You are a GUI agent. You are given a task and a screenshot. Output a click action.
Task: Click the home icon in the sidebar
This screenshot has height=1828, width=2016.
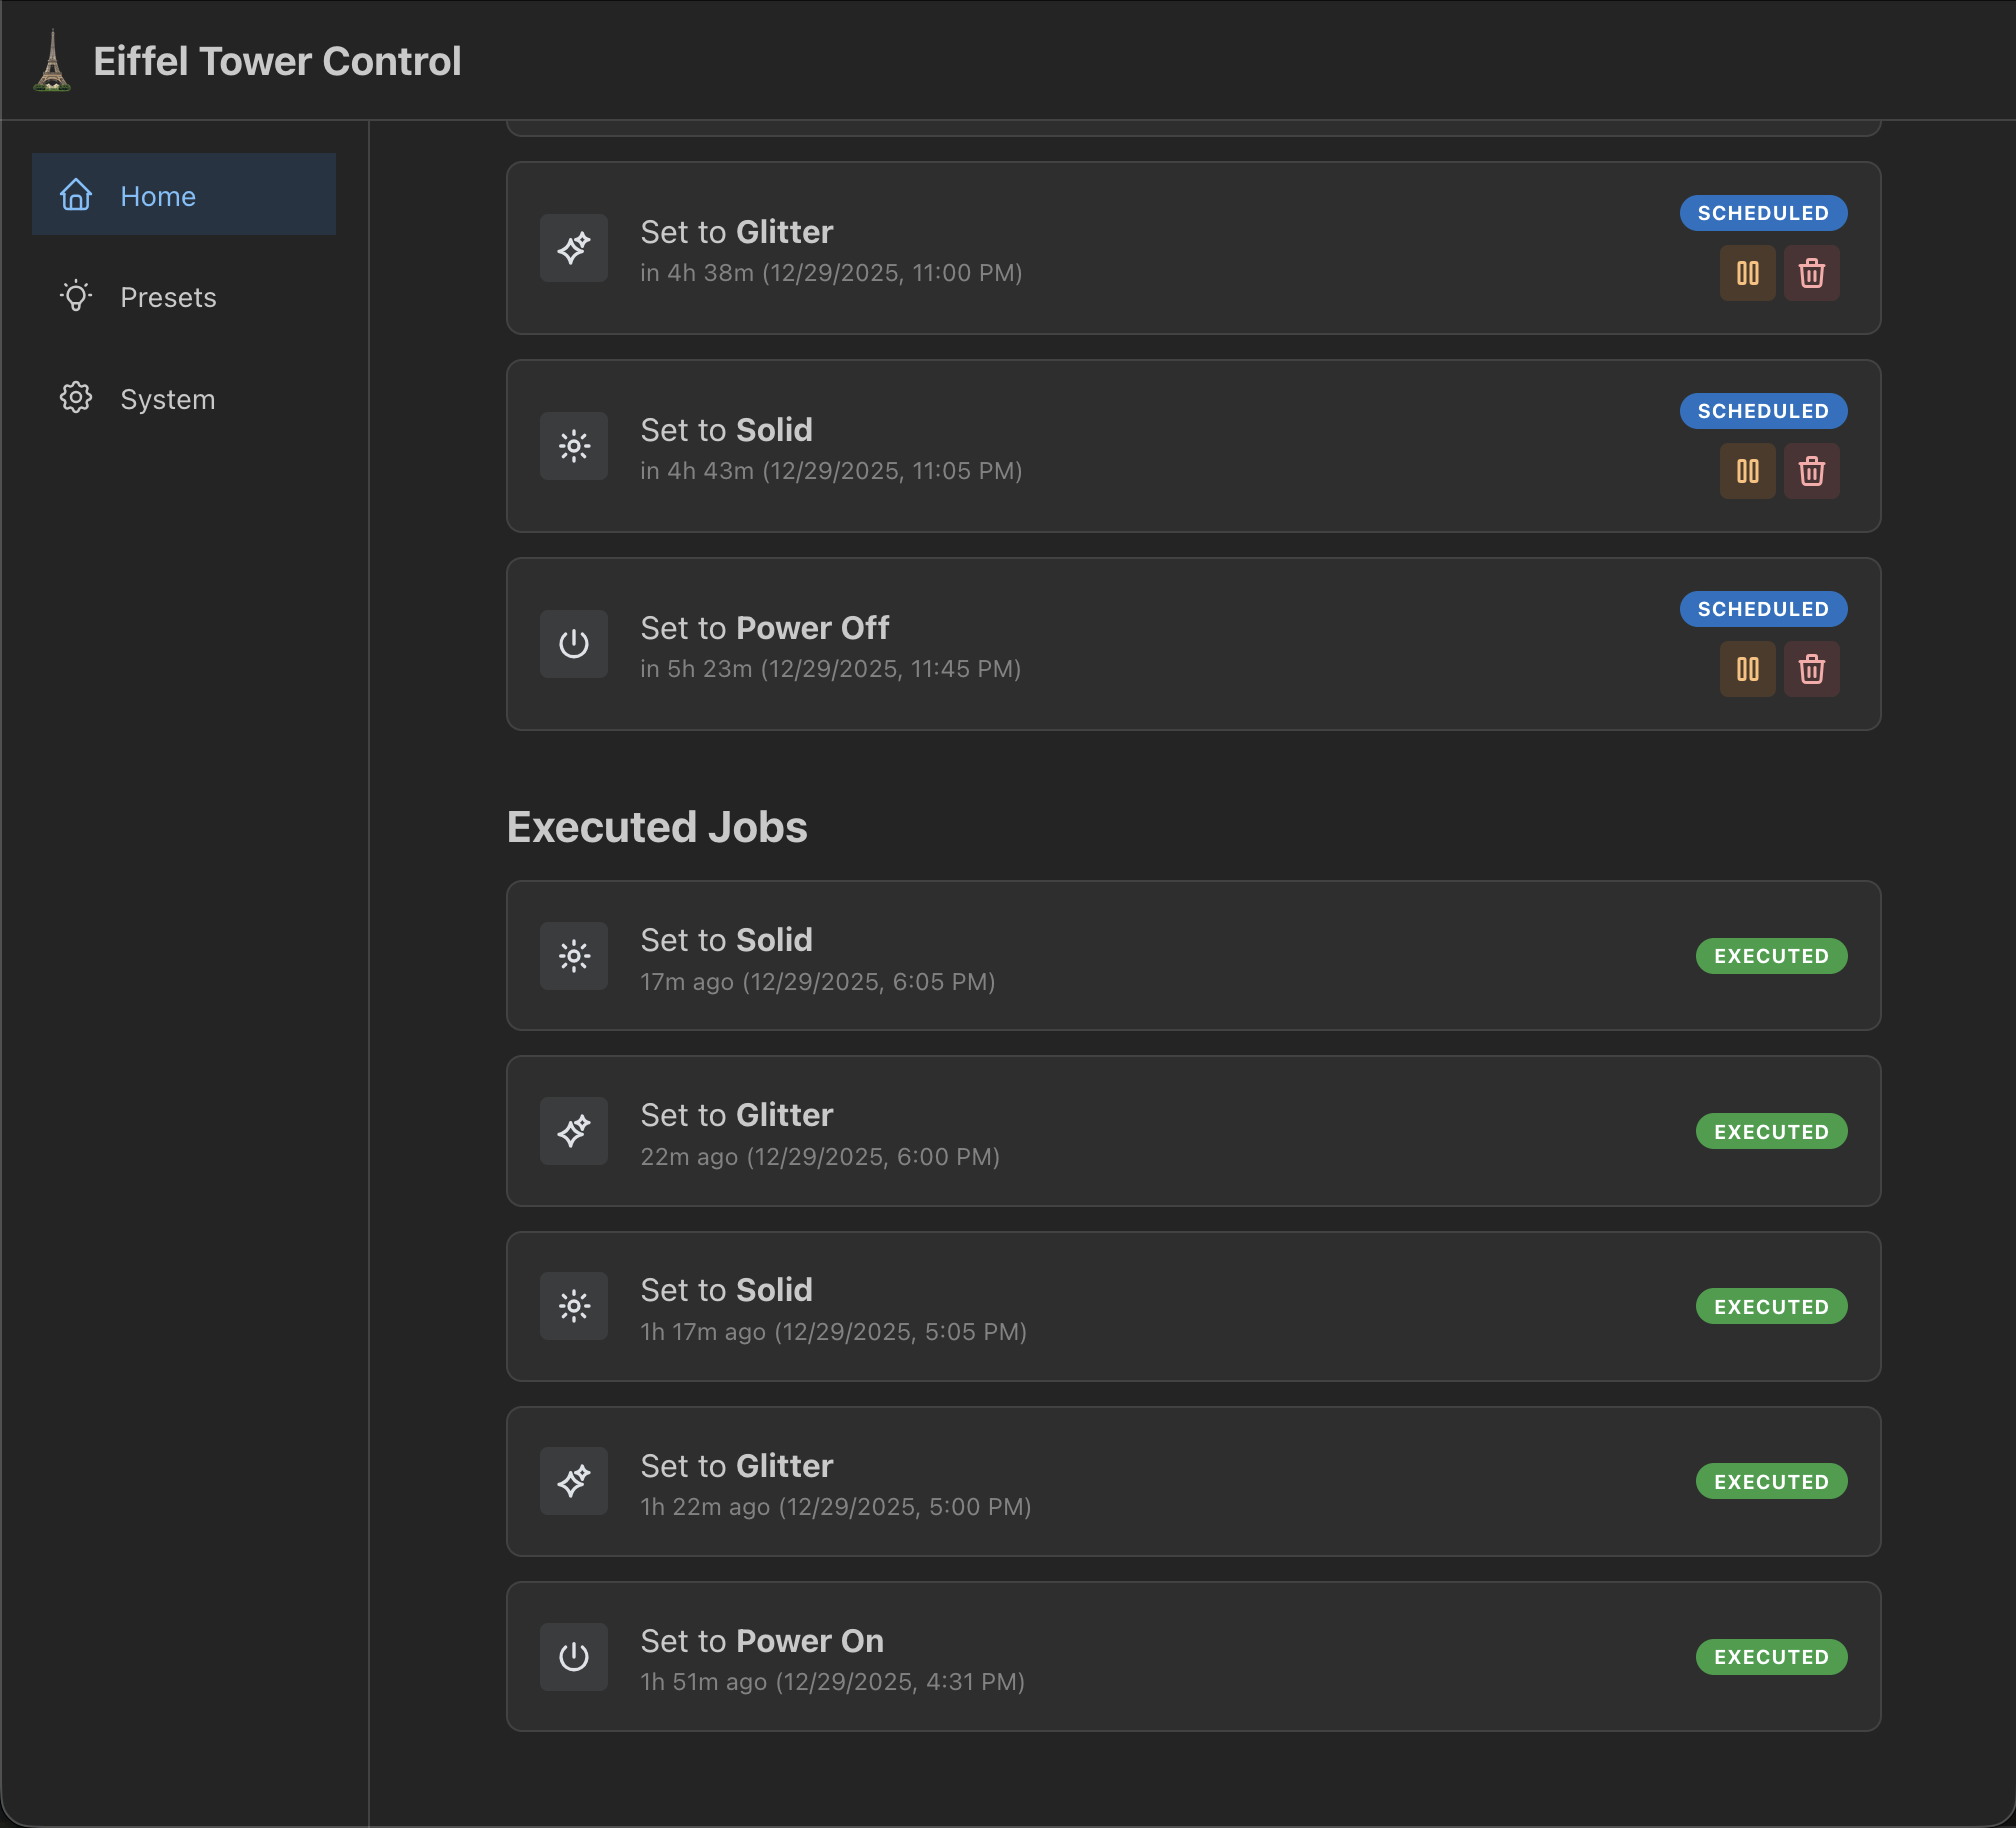tap(76, 196)
